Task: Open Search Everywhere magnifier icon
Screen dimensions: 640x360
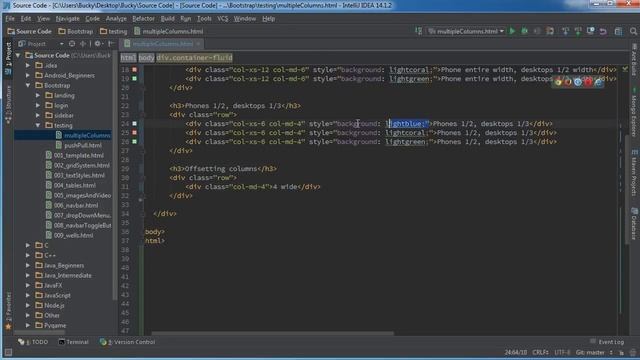Action: (633, 31)
